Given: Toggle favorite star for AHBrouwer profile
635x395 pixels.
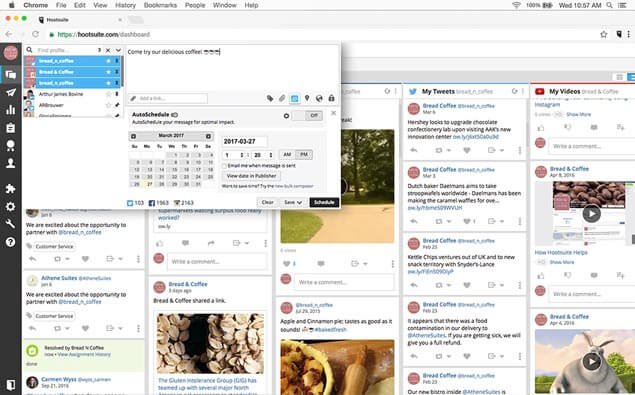Looking at the screenshot, I should tap(108, 105).
